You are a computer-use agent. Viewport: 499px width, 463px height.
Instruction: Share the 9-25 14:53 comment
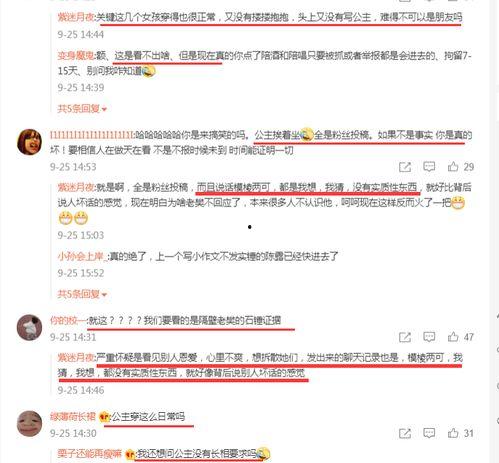(405, 167)
